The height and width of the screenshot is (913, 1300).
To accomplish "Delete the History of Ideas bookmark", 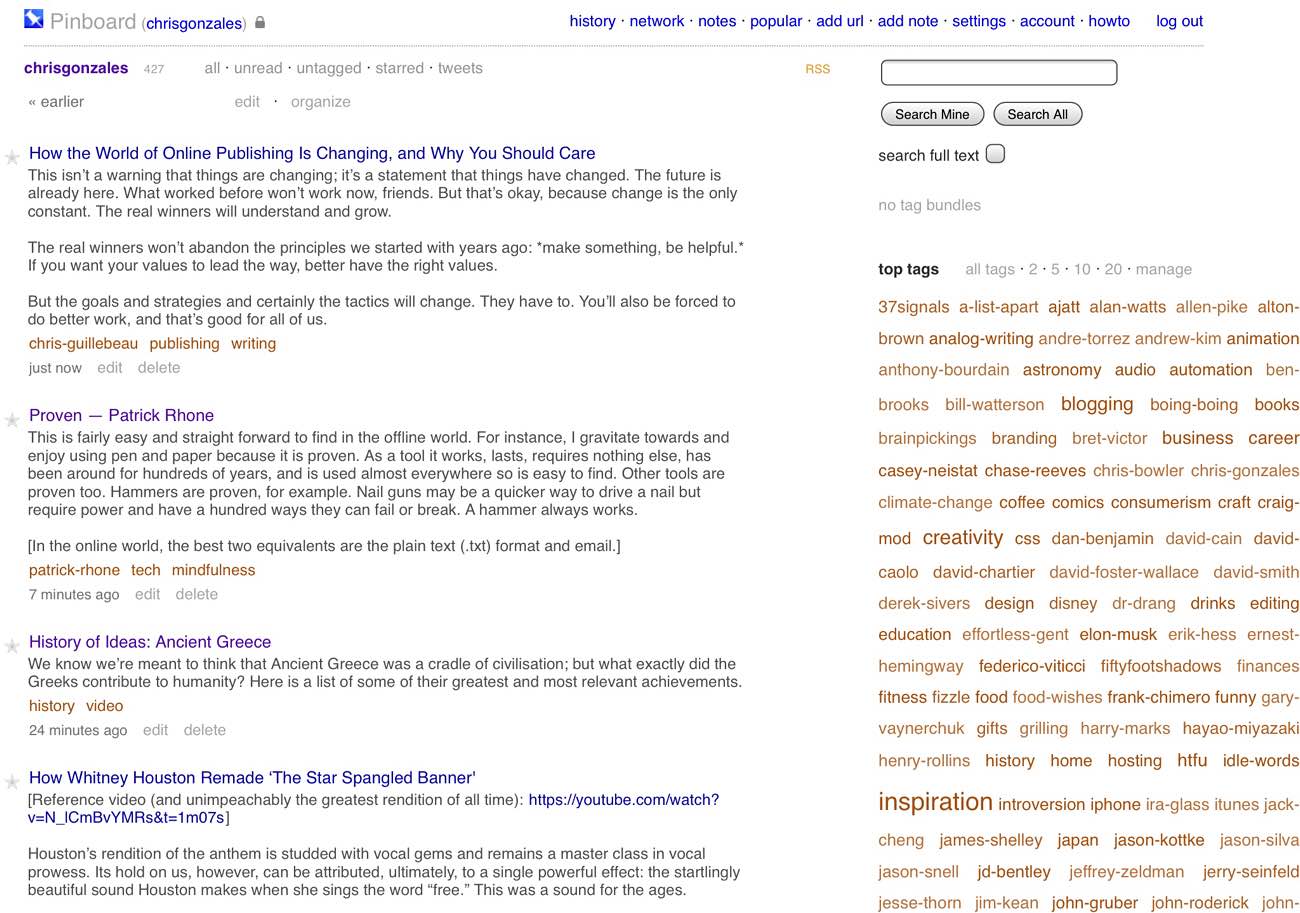I will [205, 730].
